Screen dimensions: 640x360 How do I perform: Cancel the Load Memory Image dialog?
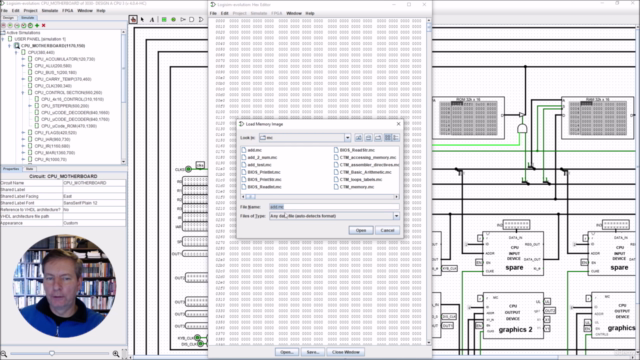tap(387, 231)
